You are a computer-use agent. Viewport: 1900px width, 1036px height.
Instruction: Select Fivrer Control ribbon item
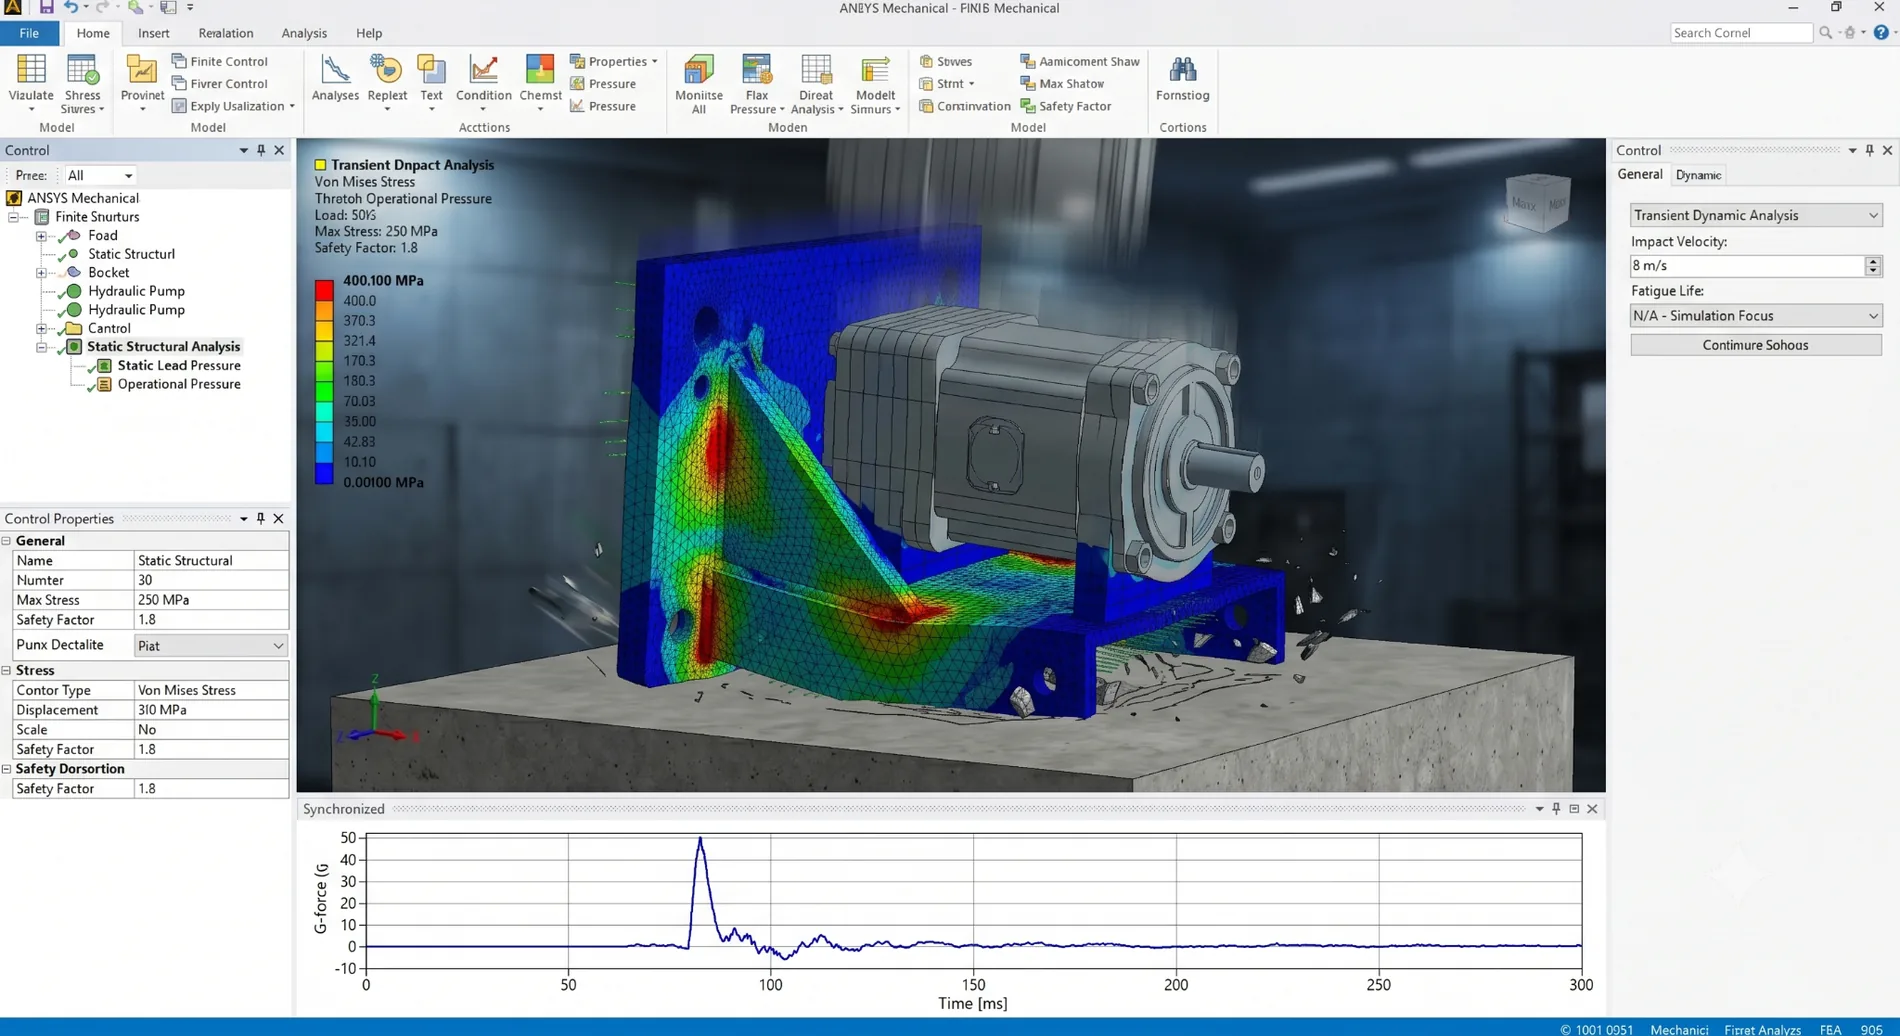220,84
